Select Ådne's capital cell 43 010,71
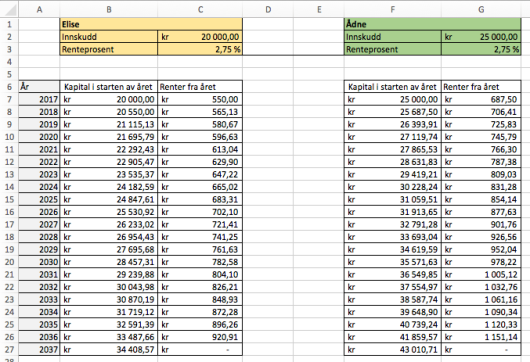 point(393,349)
